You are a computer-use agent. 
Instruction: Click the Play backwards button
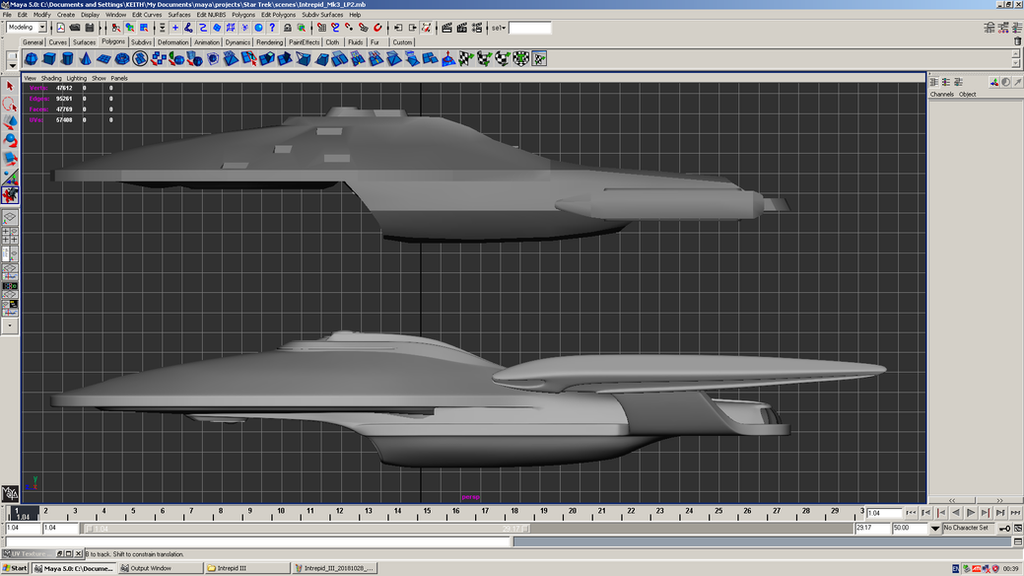click(955, 513)
